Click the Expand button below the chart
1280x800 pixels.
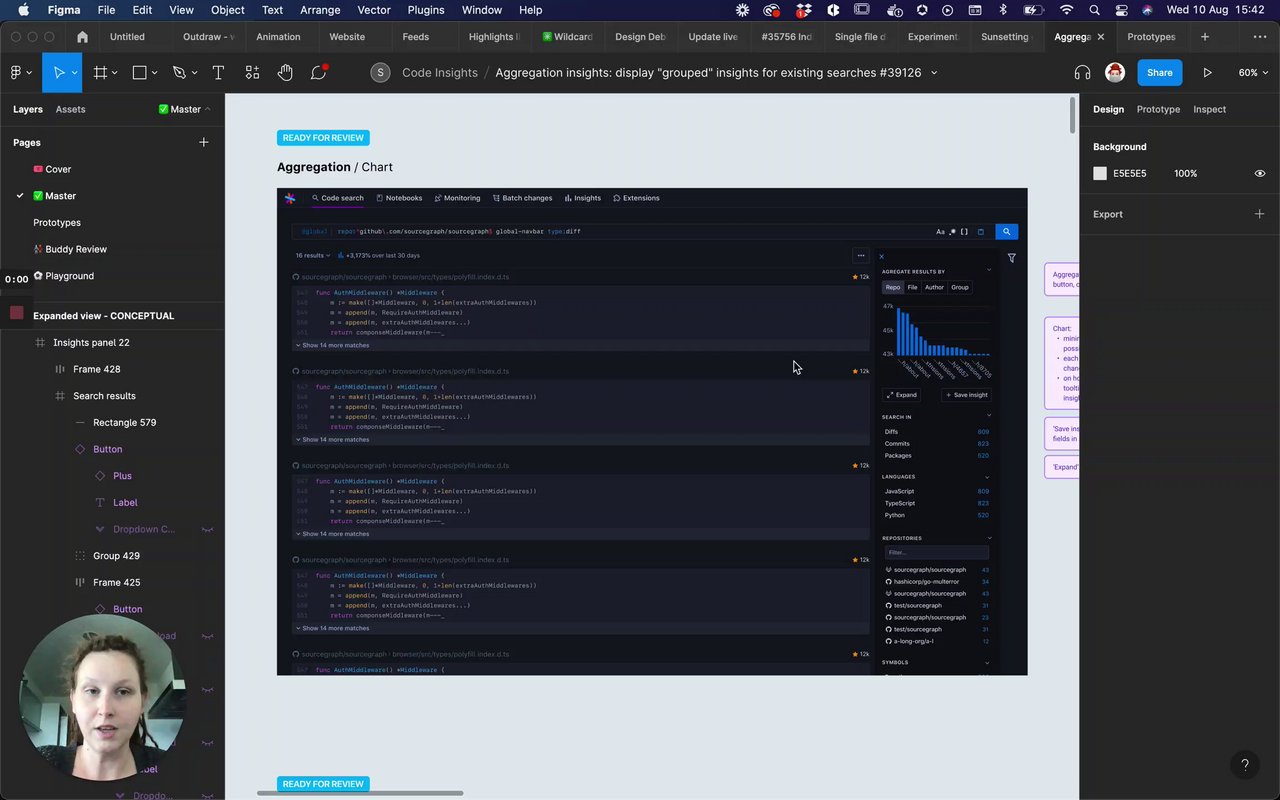click(x=901, y=395)
